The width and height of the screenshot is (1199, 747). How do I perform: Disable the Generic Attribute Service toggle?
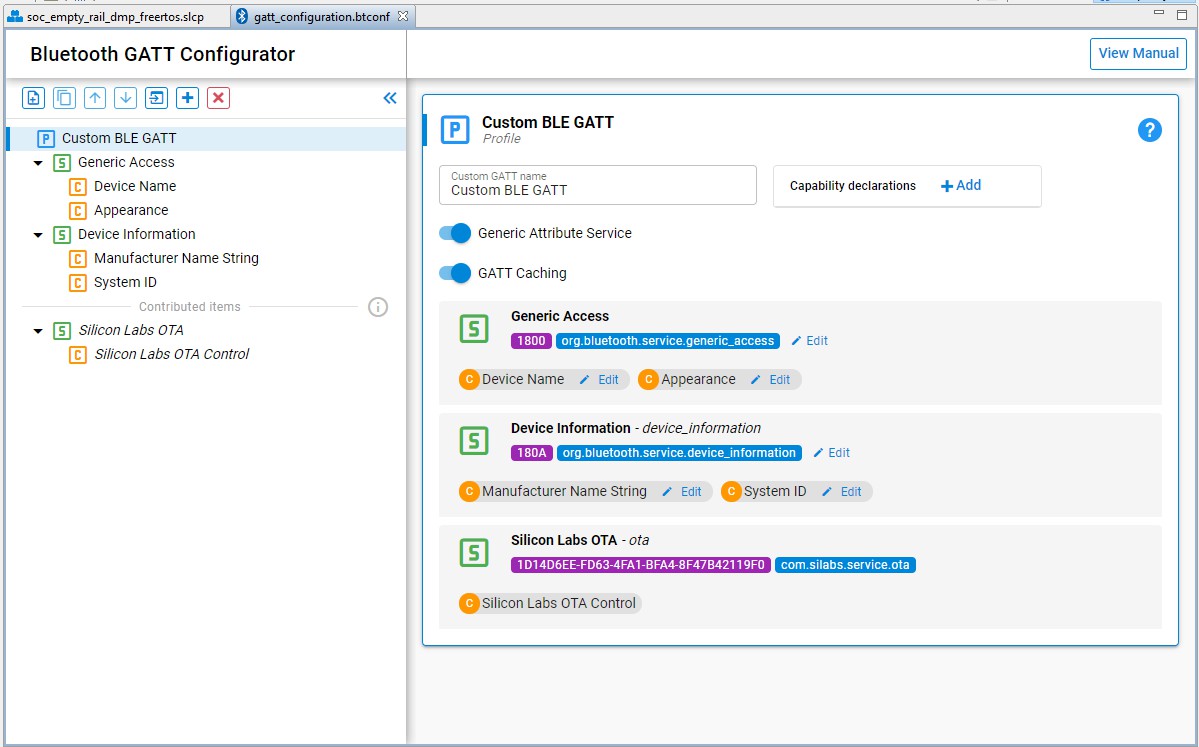point(455,233)
